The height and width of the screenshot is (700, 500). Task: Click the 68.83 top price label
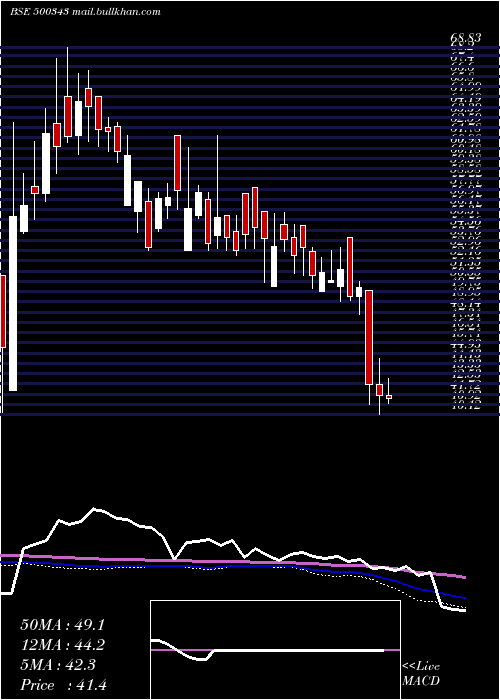[465, 38]
